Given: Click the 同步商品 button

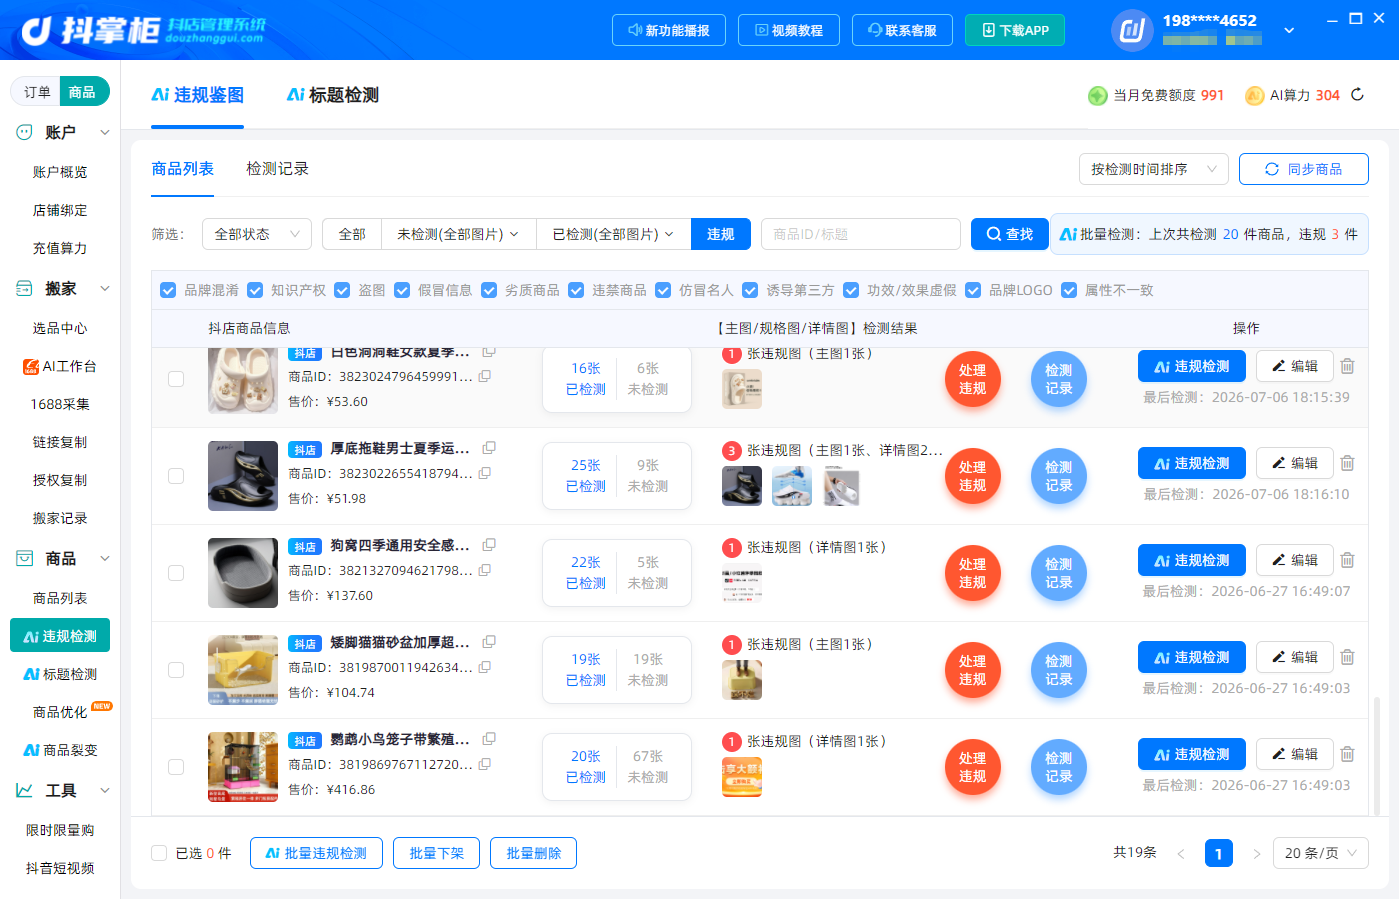Looking at the screenshot, I should pyautogui.click(x=1304, y=169).
